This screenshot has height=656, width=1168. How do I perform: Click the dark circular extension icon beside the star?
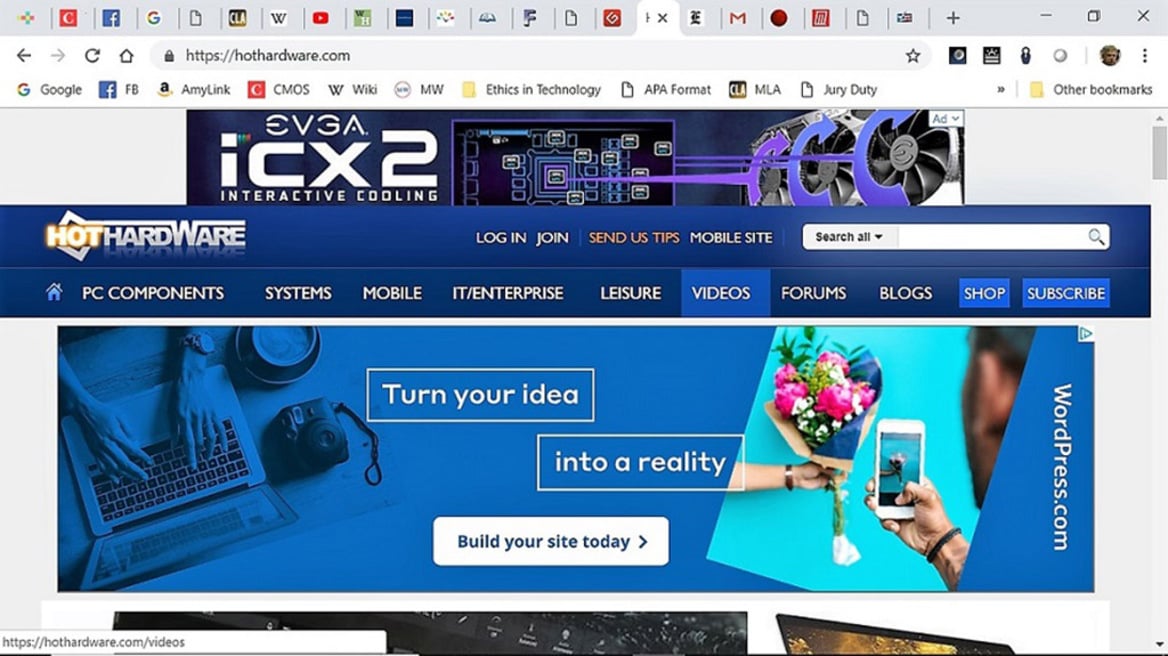pyautogui.click(x=957, y=55)
